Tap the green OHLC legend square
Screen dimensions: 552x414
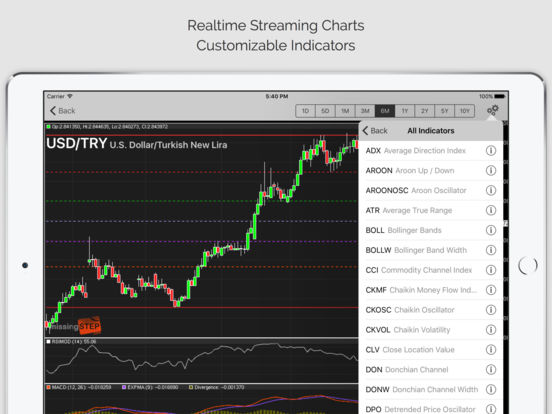tap(49, 127)
